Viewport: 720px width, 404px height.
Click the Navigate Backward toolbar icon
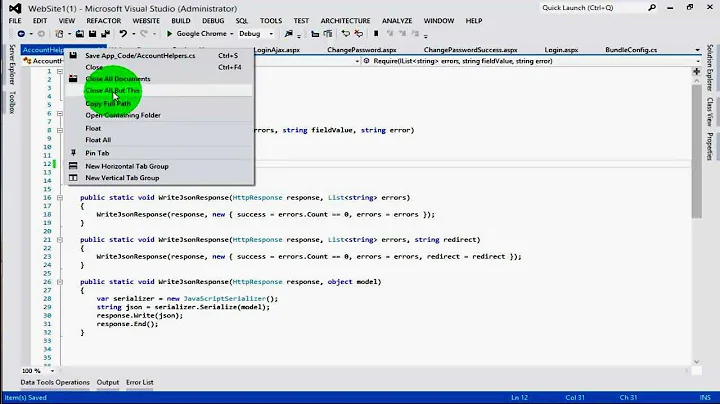[x=21, y=34]
